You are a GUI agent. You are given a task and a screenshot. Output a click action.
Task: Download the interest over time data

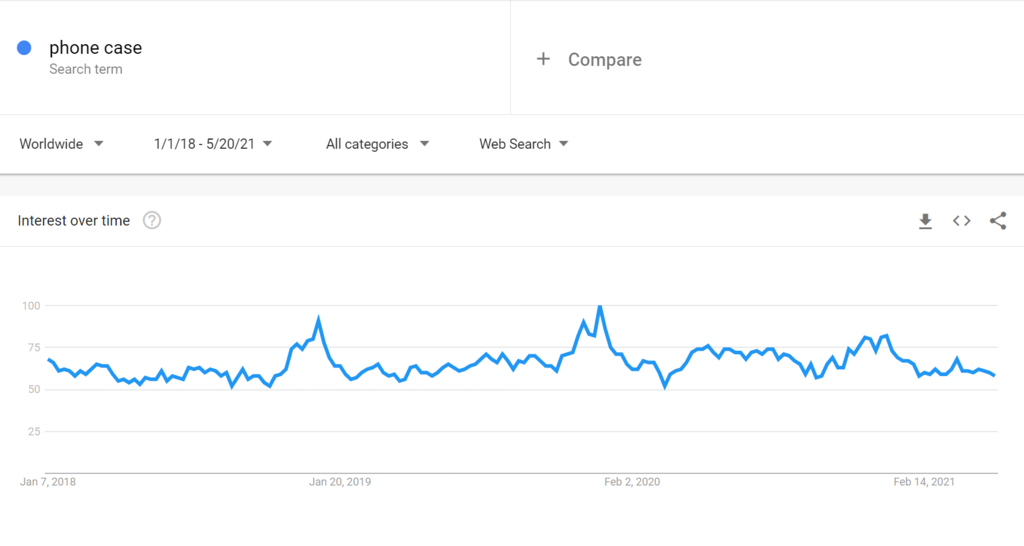point(925,221)
